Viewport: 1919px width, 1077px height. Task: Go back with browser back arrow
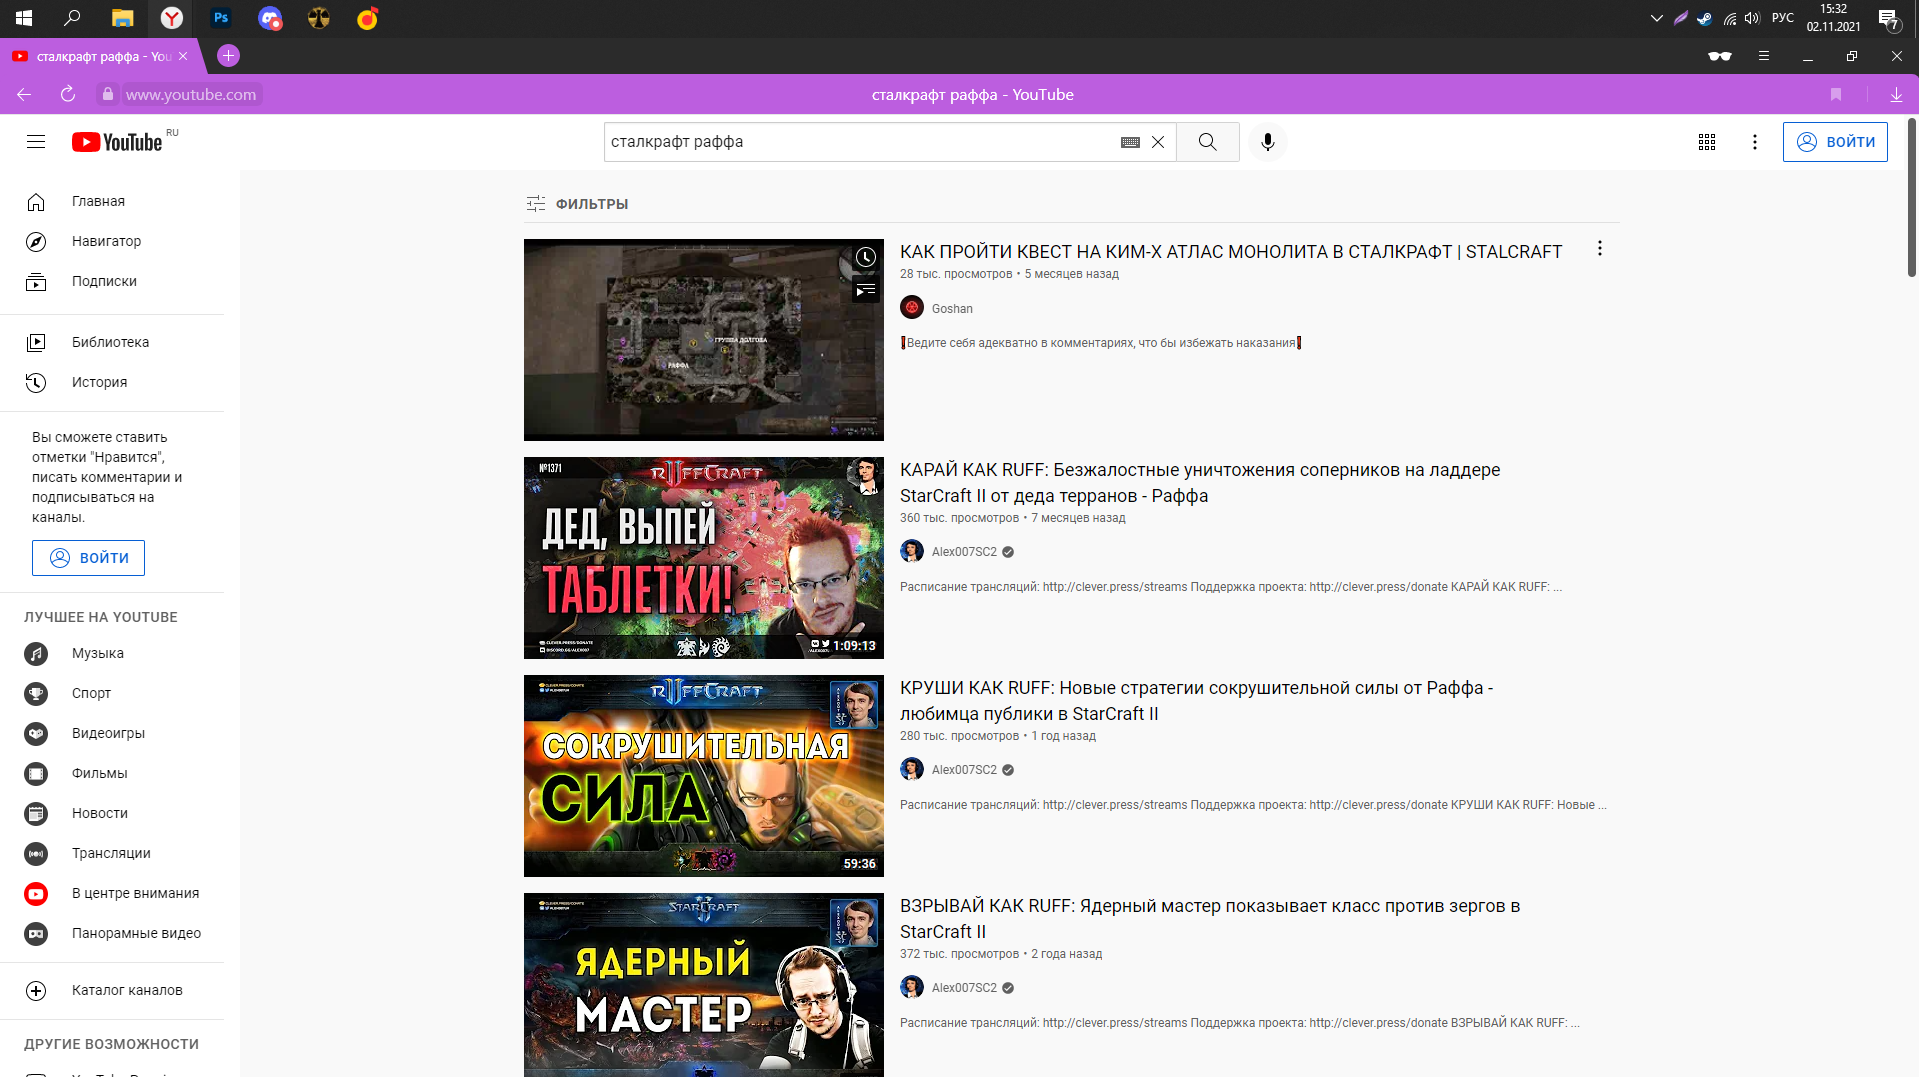(24, 94)
